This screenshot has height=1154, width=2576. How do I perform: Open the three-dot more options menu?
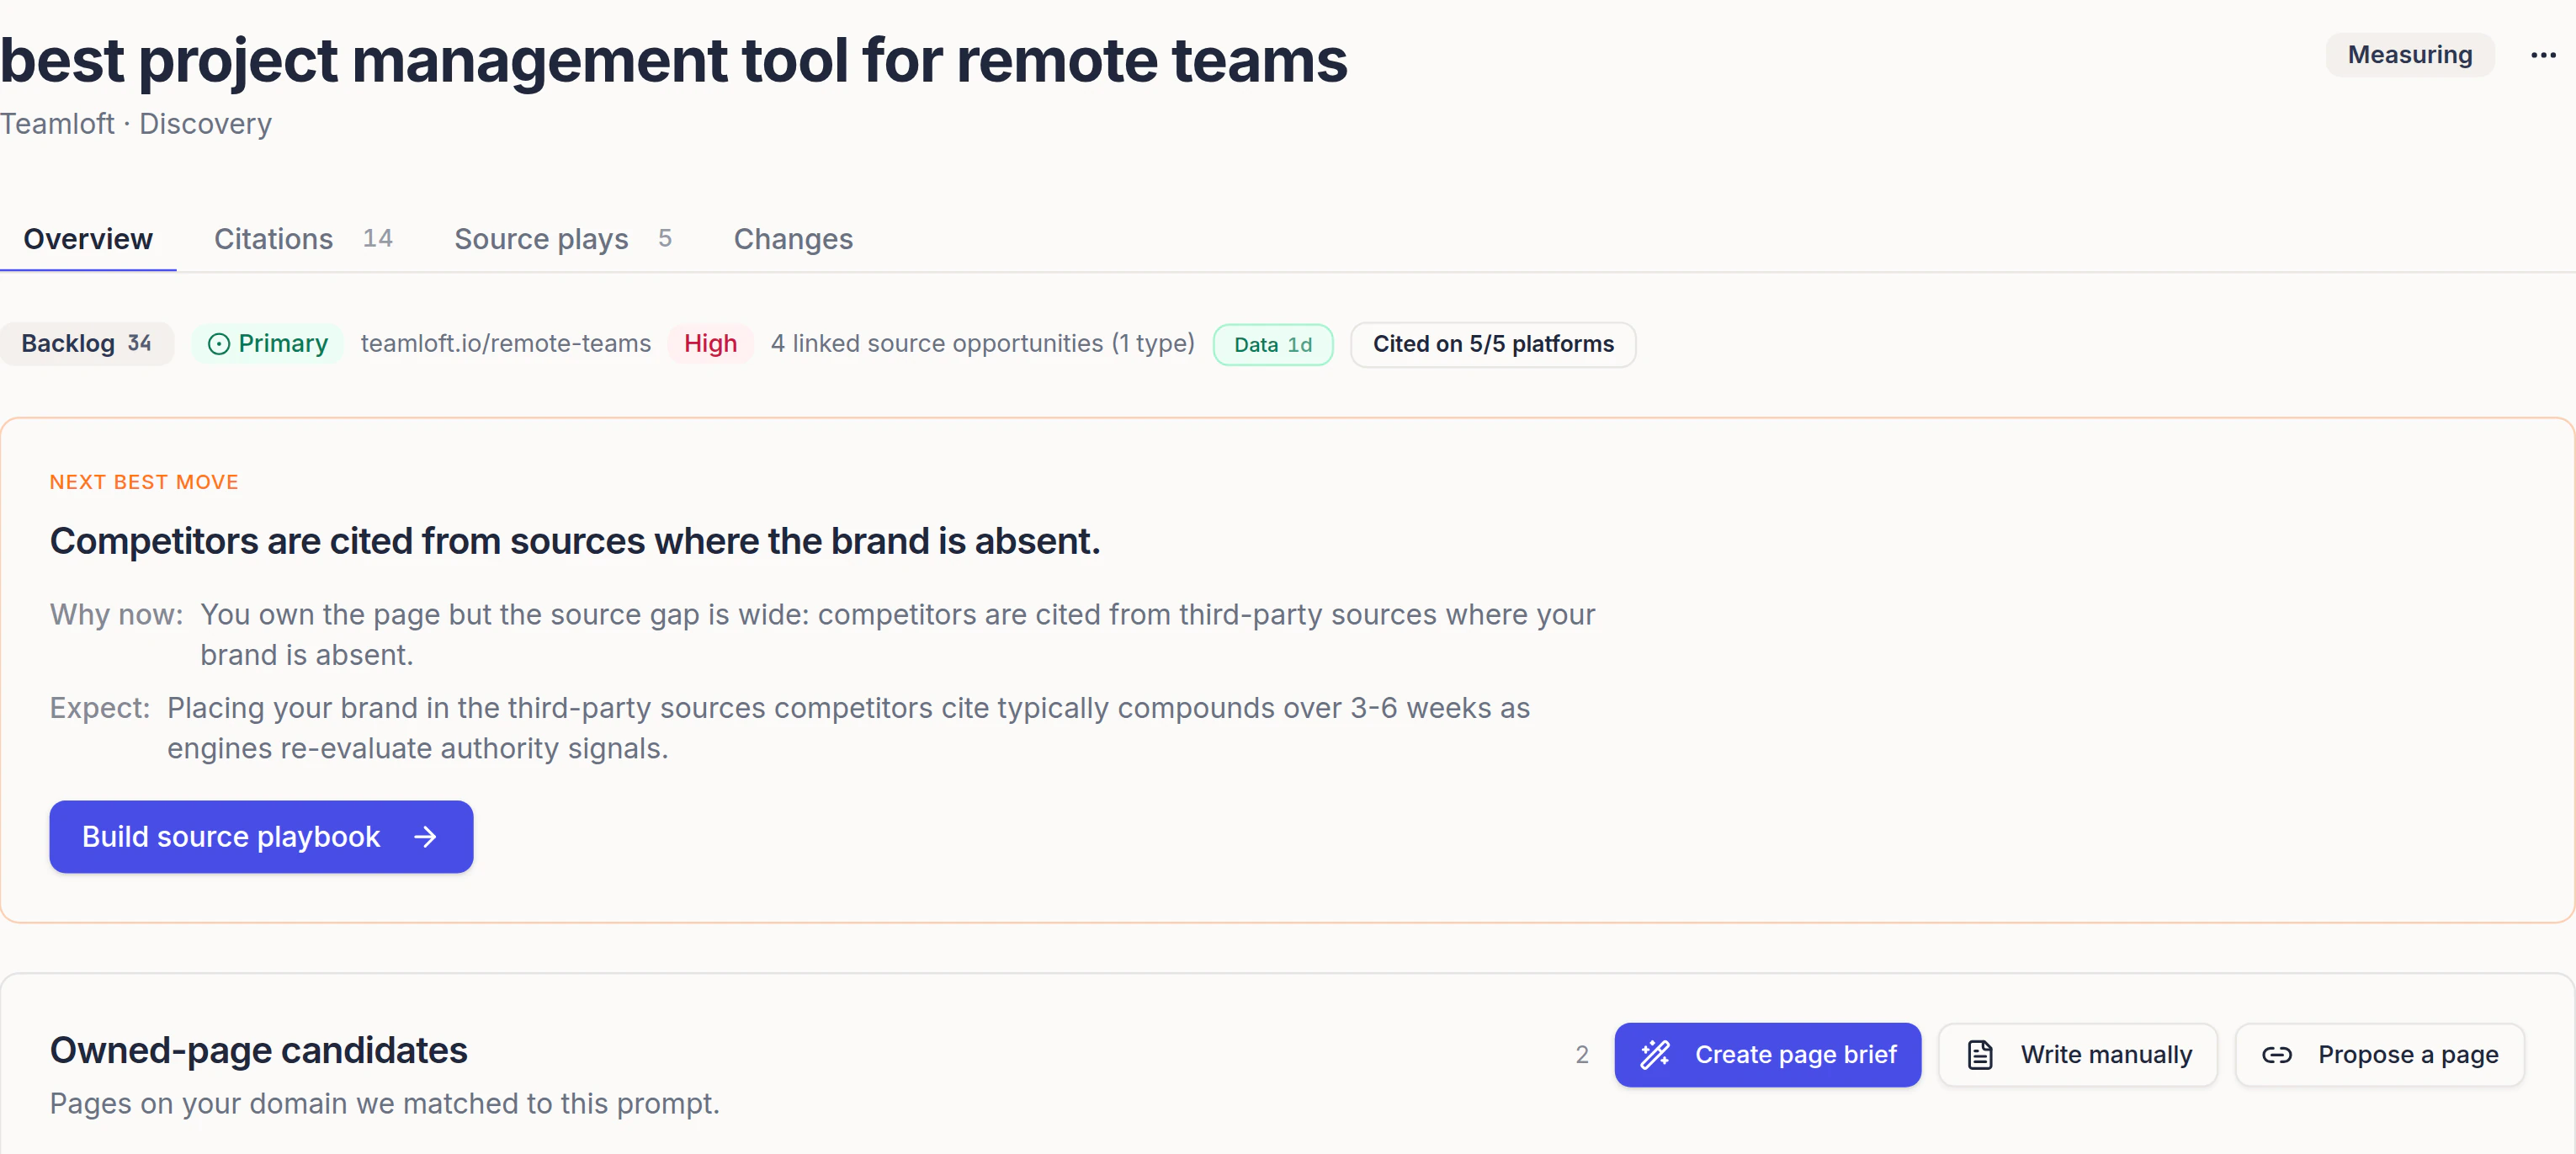point(2543,55)
